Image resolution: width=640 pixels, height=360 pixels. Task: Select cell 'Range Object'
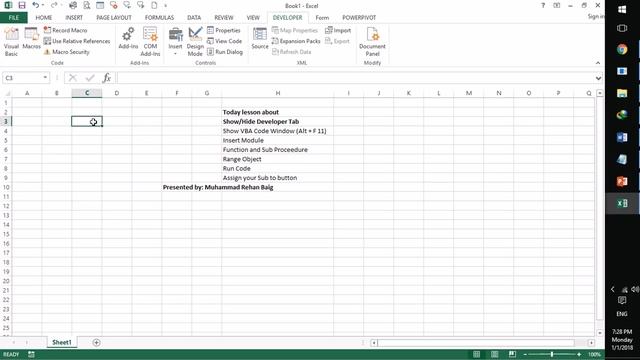[x=278, y=159]
